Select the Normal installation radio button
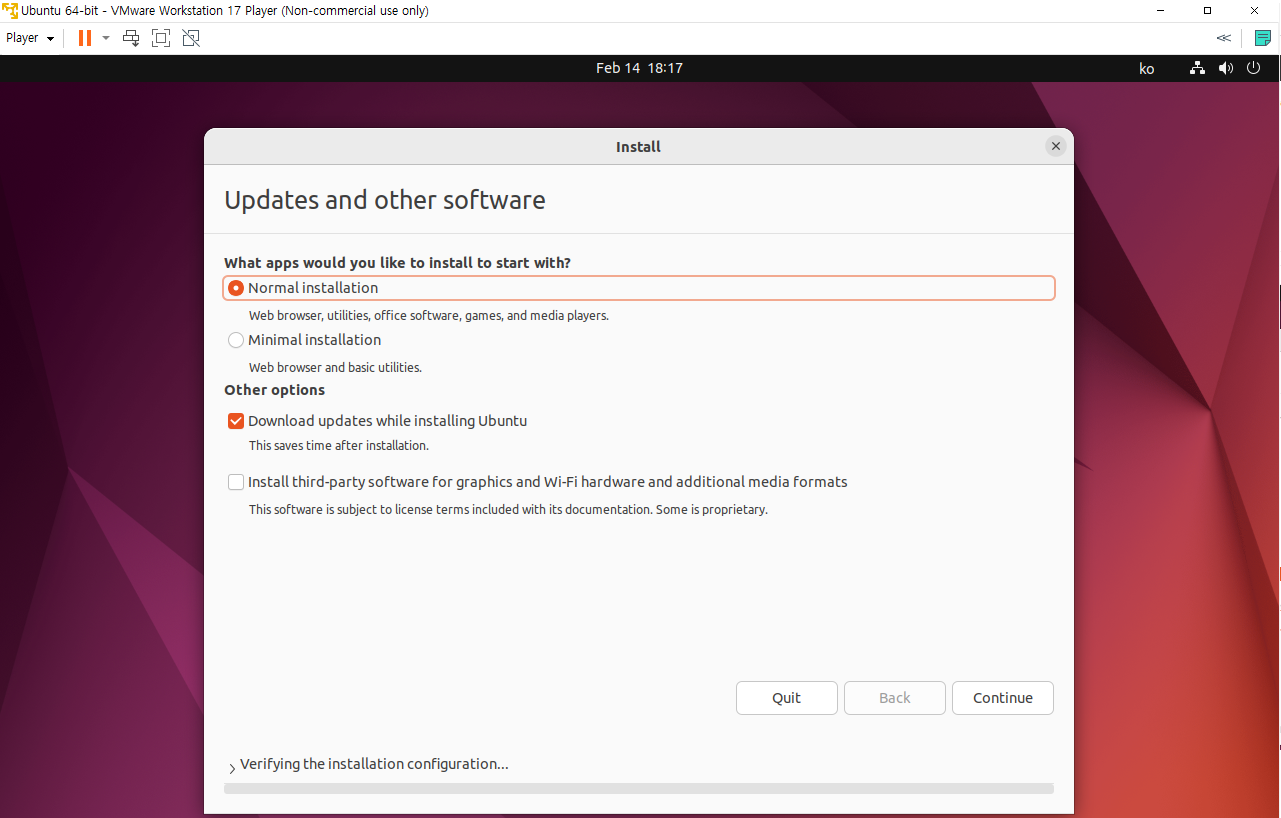 coord(236,288)
